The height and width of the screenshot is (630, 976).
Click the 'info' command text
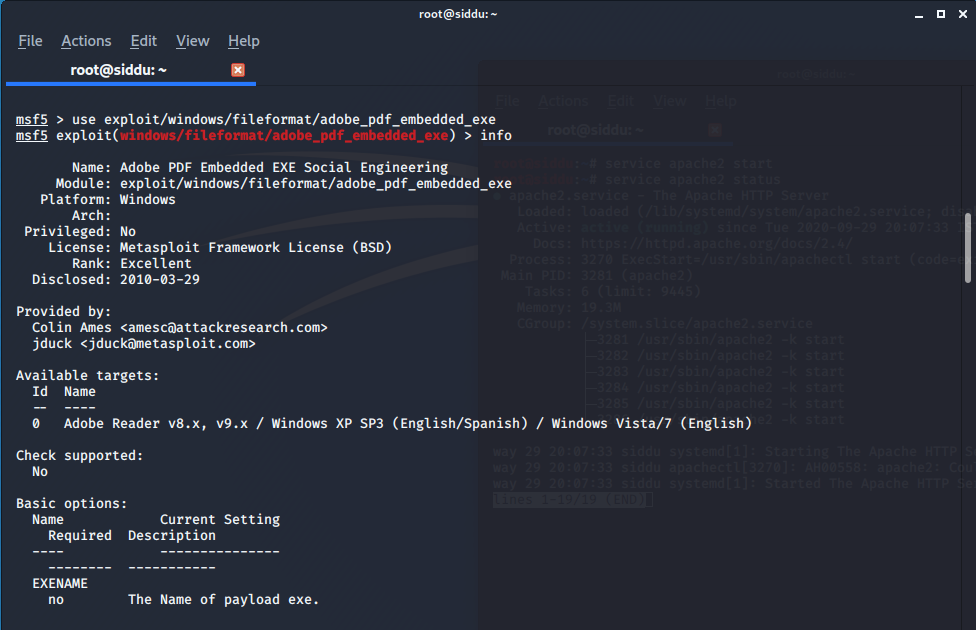coord(495,136)
